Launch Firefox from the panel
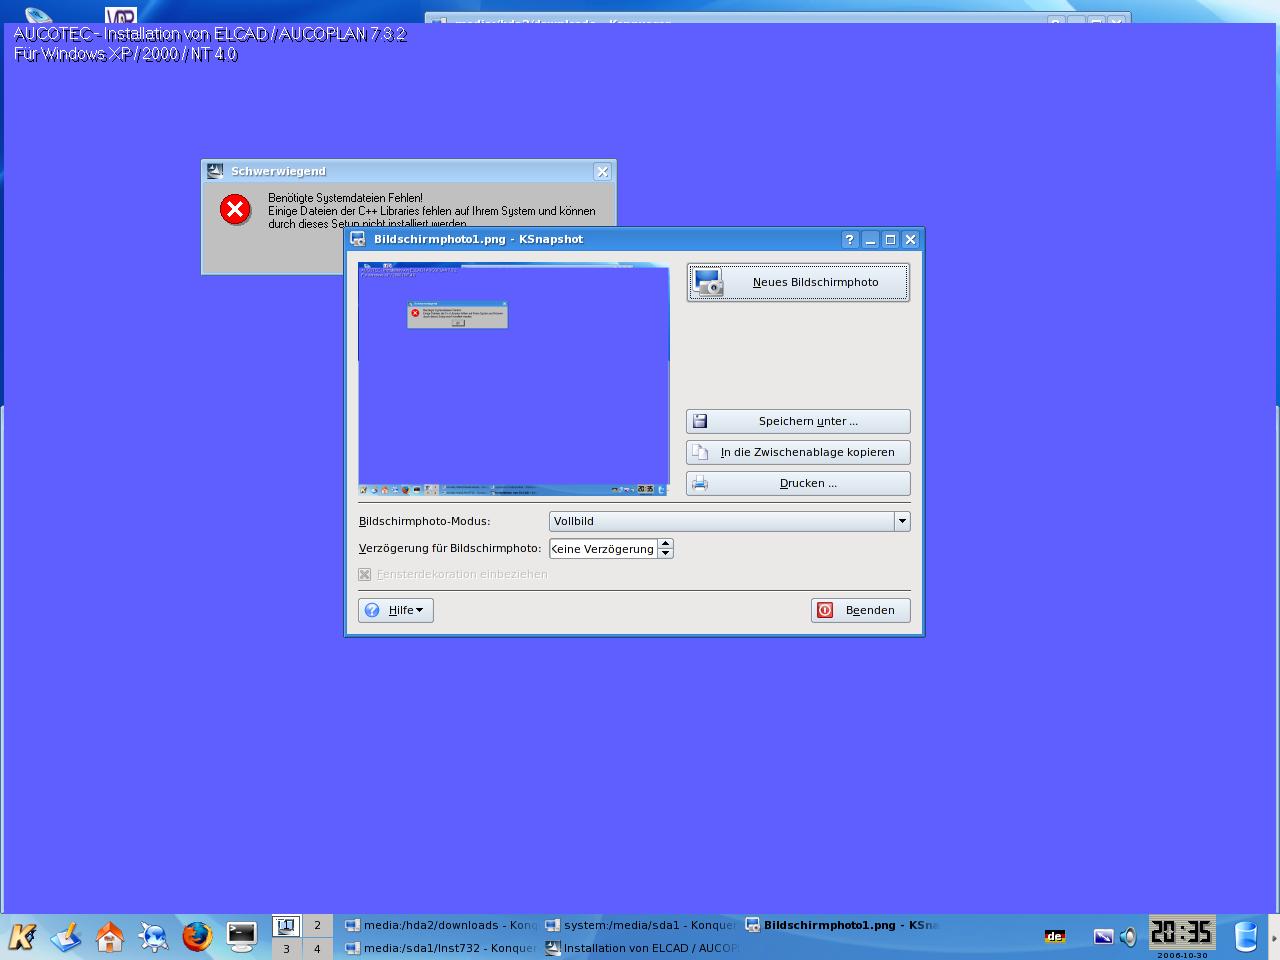This screenshot has width=1280, height=960. [198, 937]
